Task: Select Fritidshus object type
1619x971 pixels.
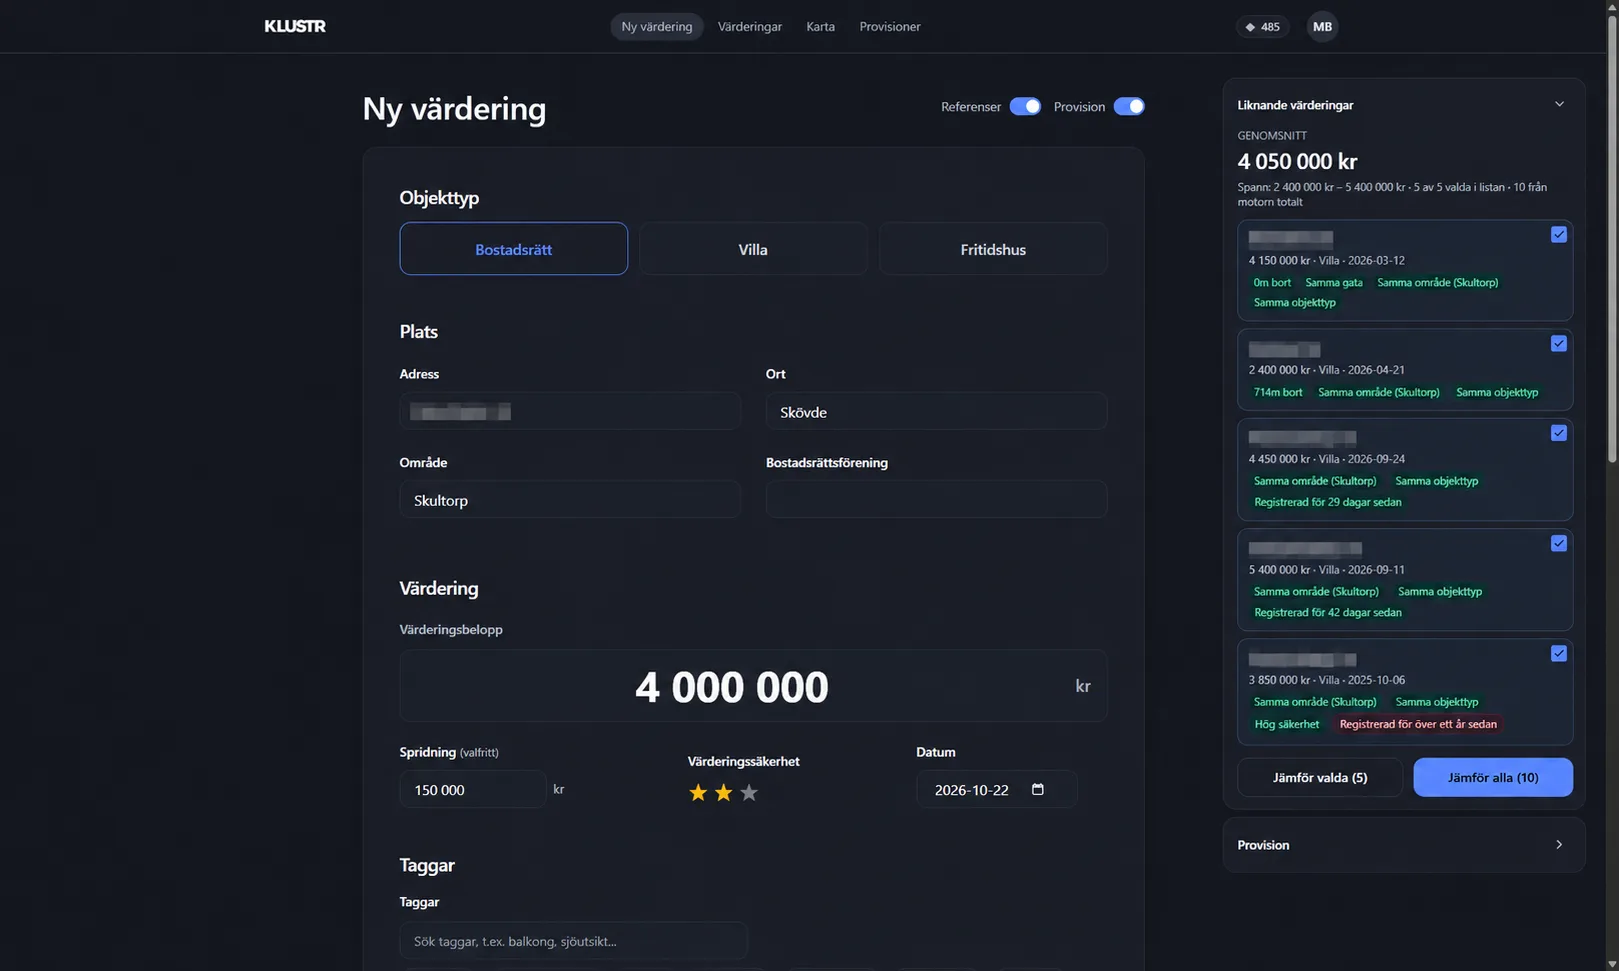Action: click(993, 249)
